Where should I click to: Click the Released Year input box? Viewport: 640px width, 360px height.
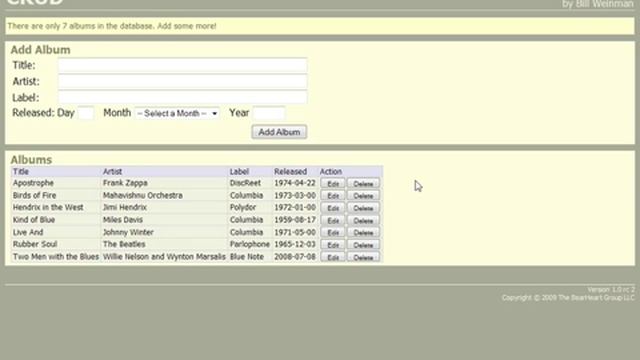(269, 113)
